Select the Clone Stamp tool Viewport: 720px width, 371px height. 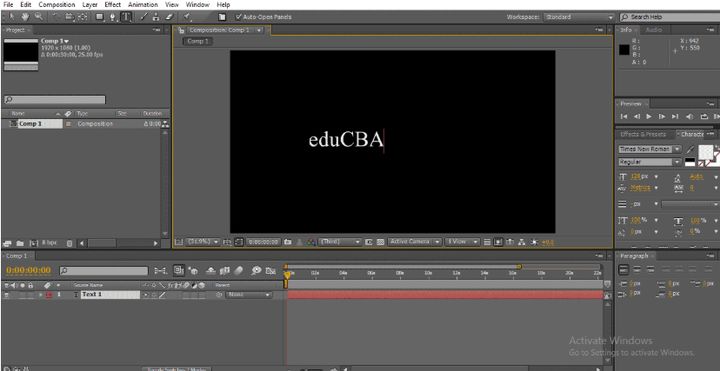pos(156,17)
